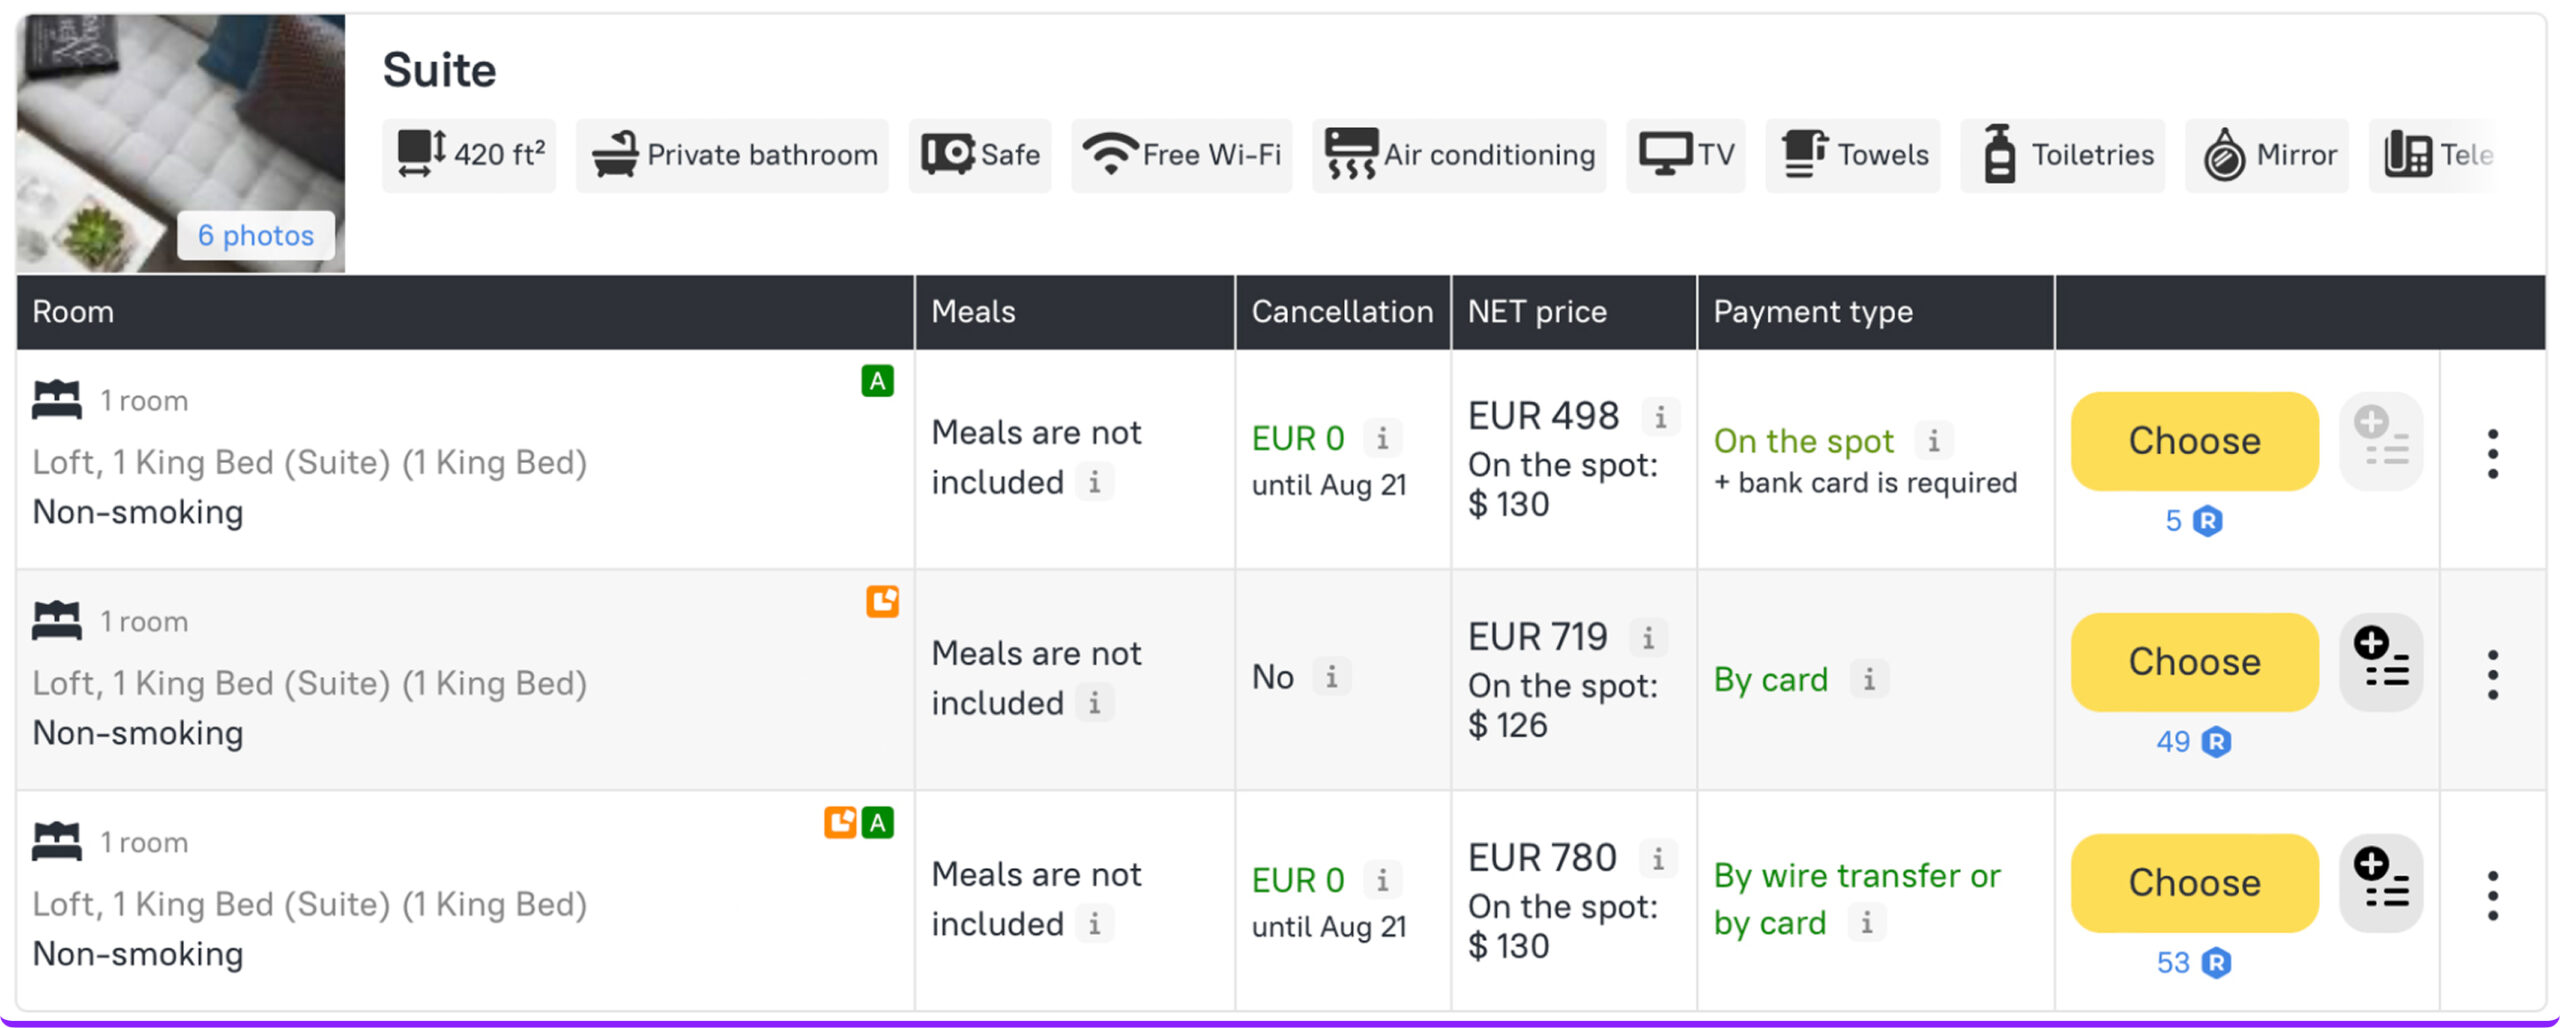
Task: Choose the EUR 498 suite rate
Action: tap(2194, 441)
